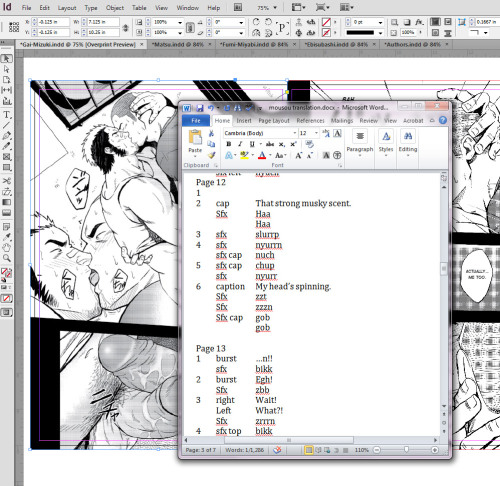Click the Cut icon in Word
This screenshot has width=500, height=486.
211,134
